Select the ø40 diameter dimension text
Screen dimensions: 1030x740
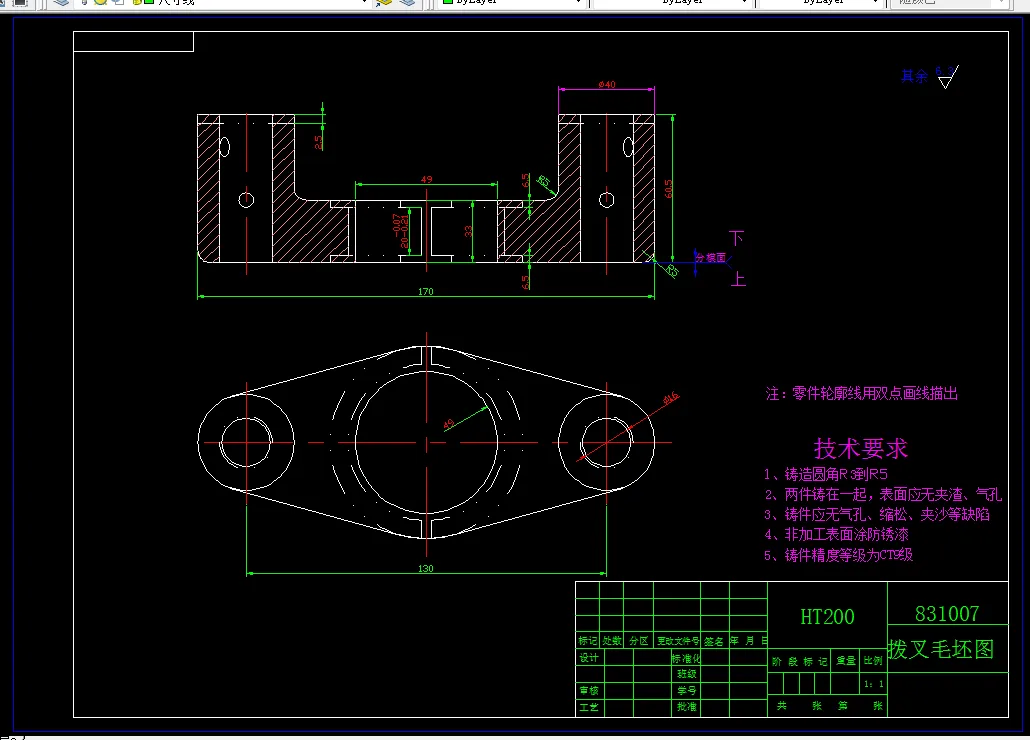(606, 84)
